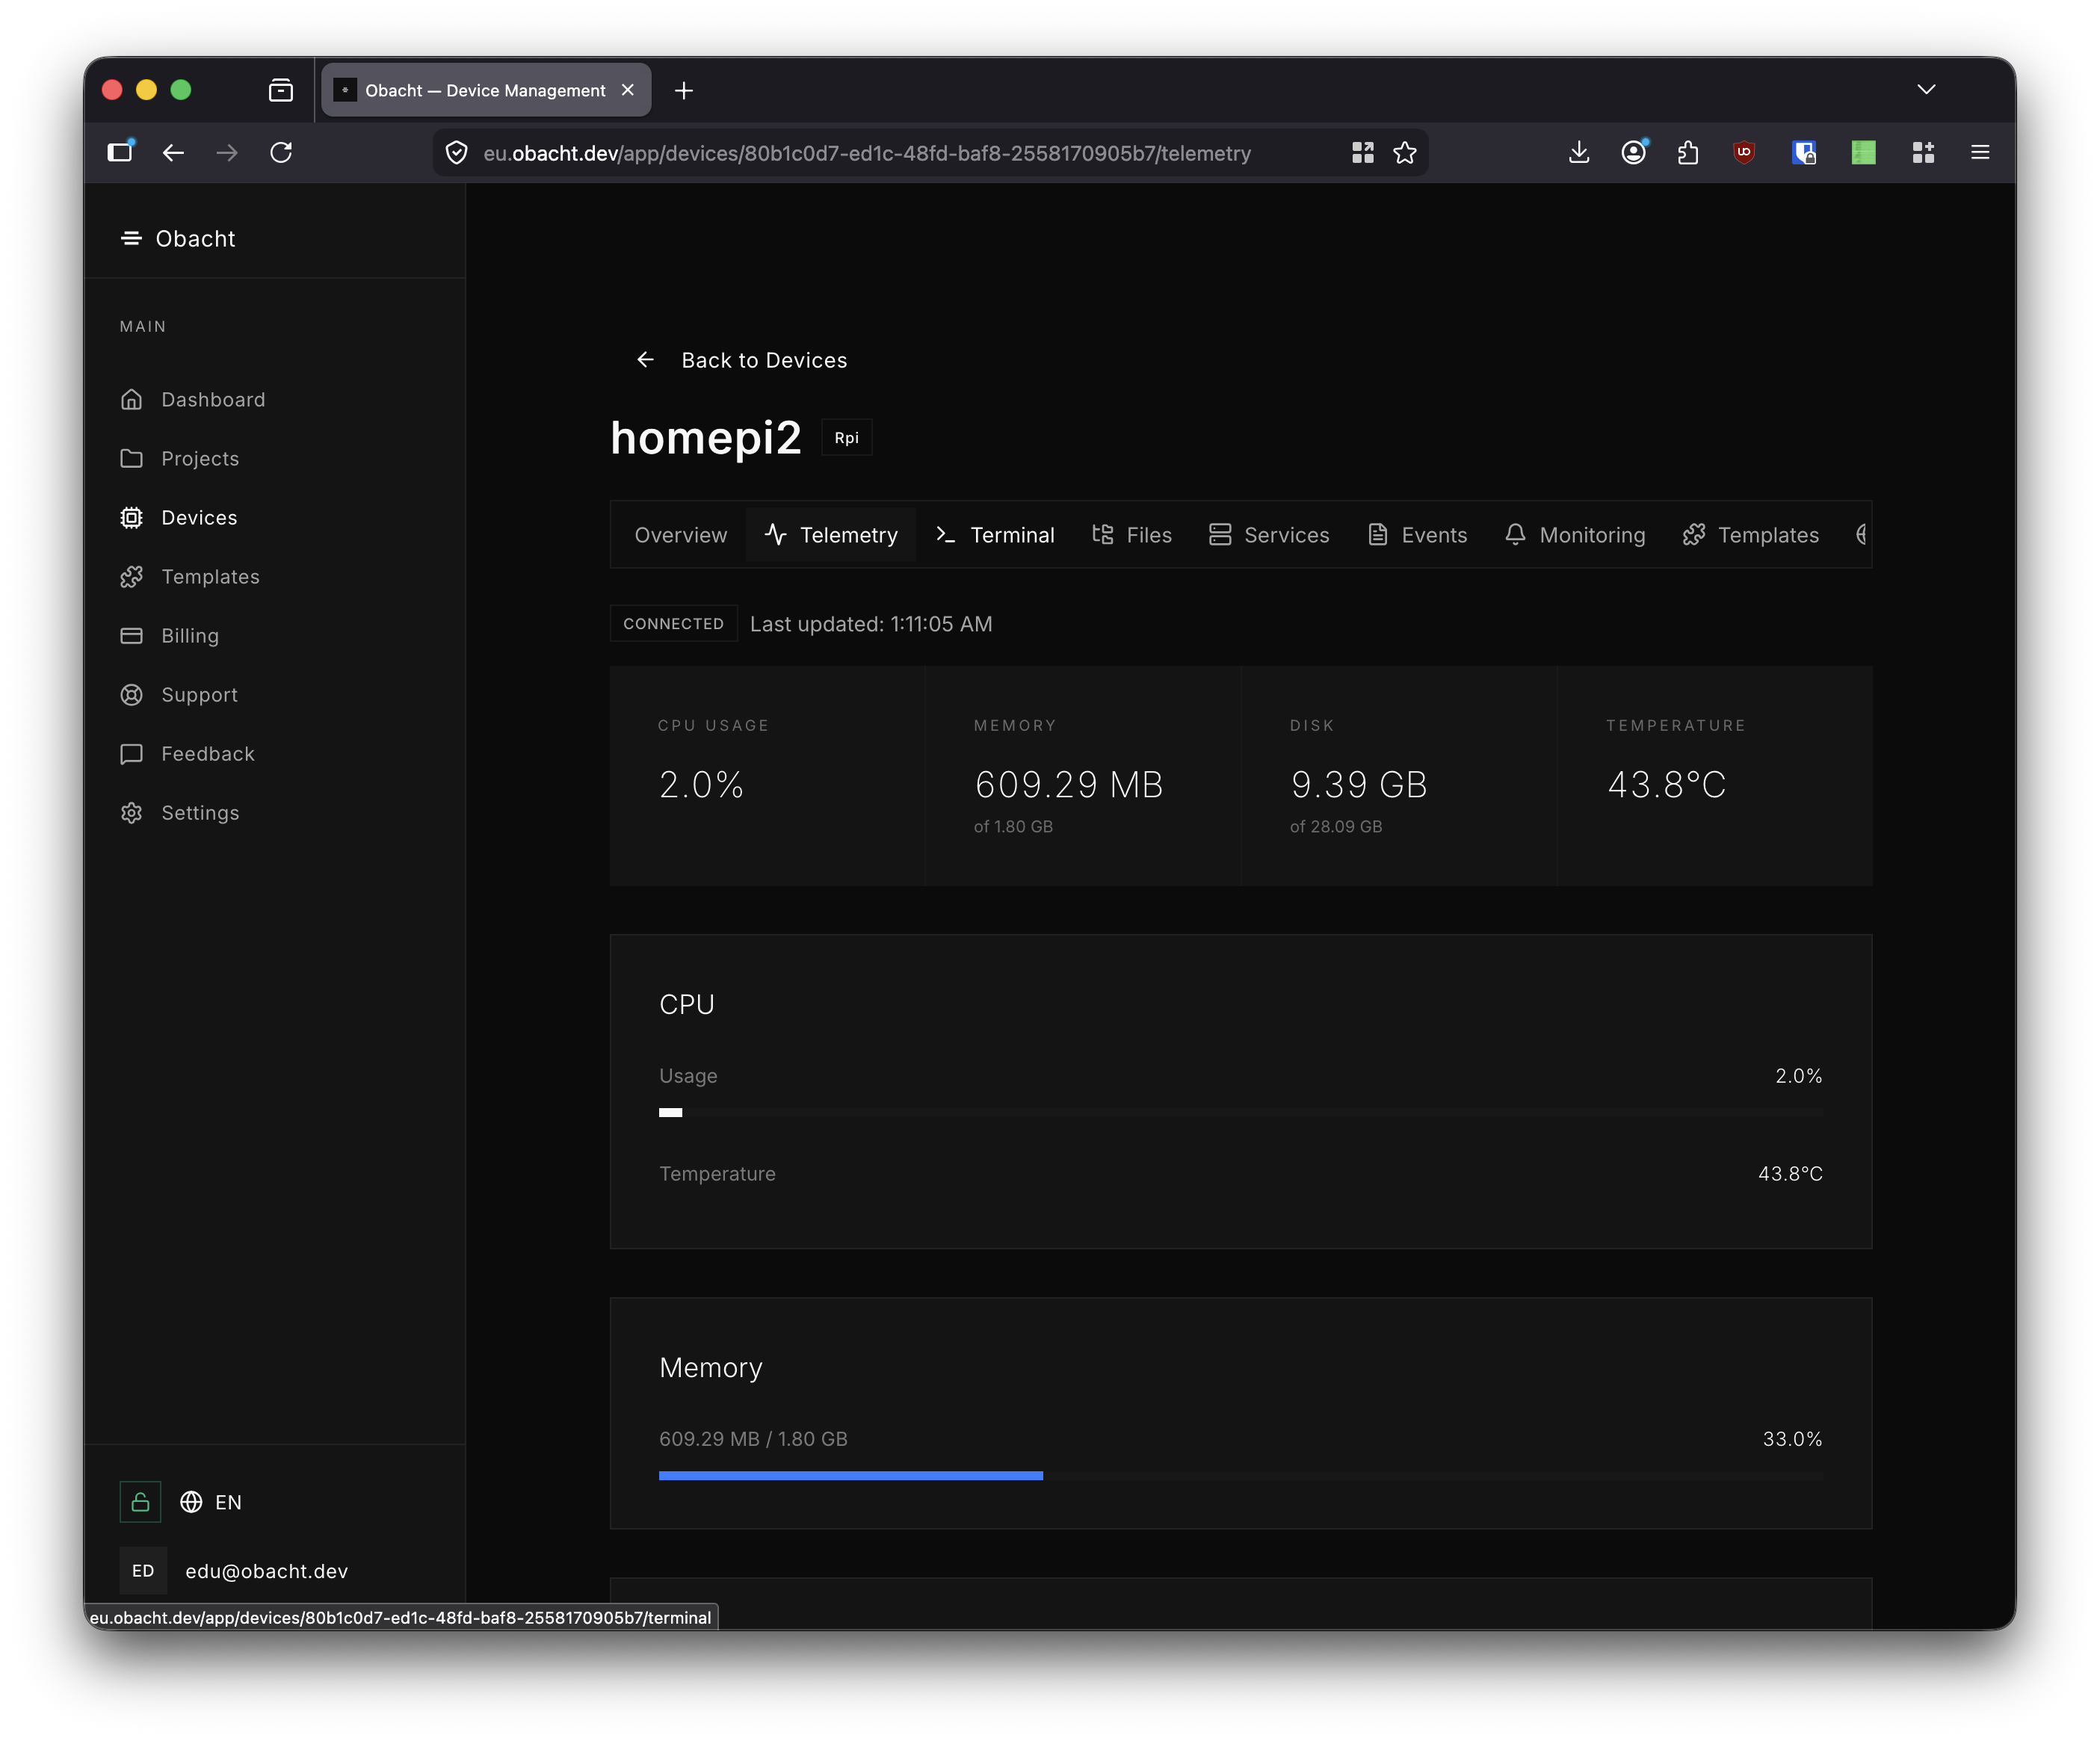Click the back arrow beside Back to Devices

[645, 359]
